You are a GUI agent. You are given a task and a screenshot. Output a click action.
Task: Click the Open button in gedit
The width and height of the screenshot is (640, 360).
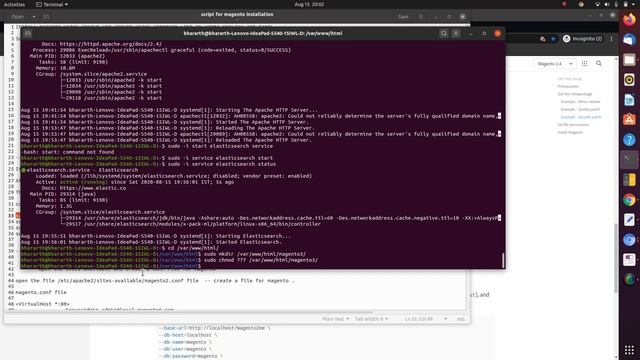pos(18,17)
